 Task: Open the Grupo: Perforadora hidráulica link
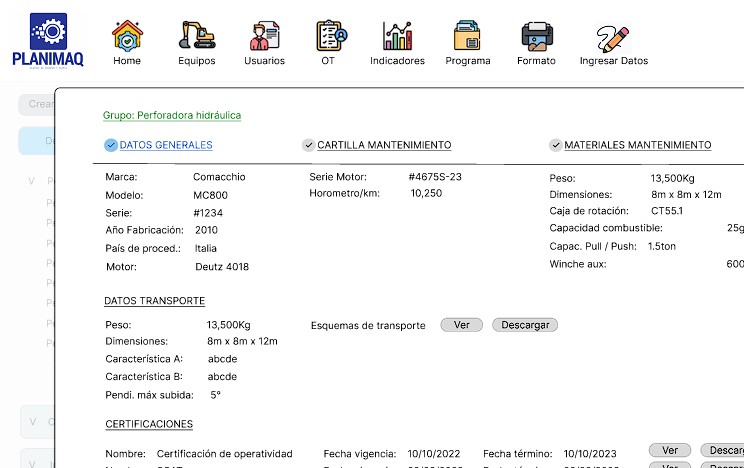tap(172, 115)
